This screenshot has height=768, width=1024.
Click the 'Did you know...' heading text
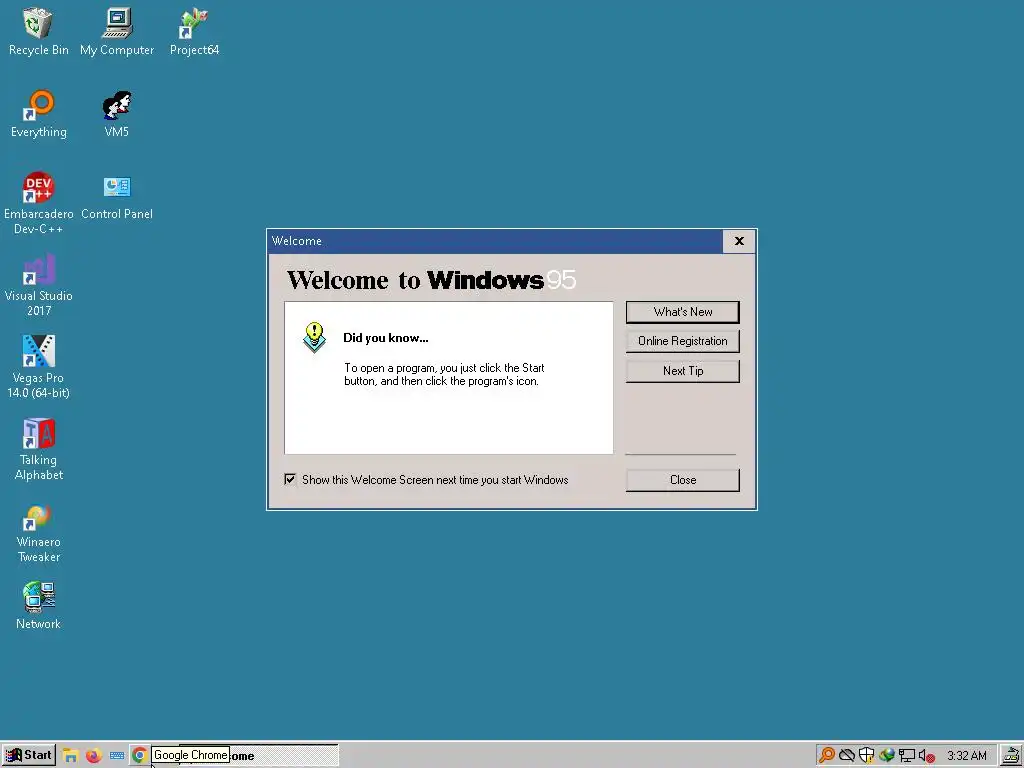tap(385, 338)
